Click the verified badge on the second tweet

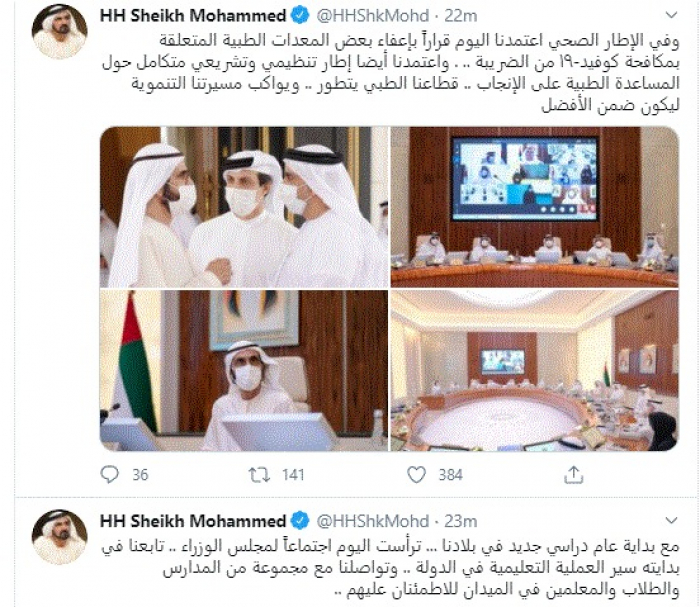click(x=300, y=521)
